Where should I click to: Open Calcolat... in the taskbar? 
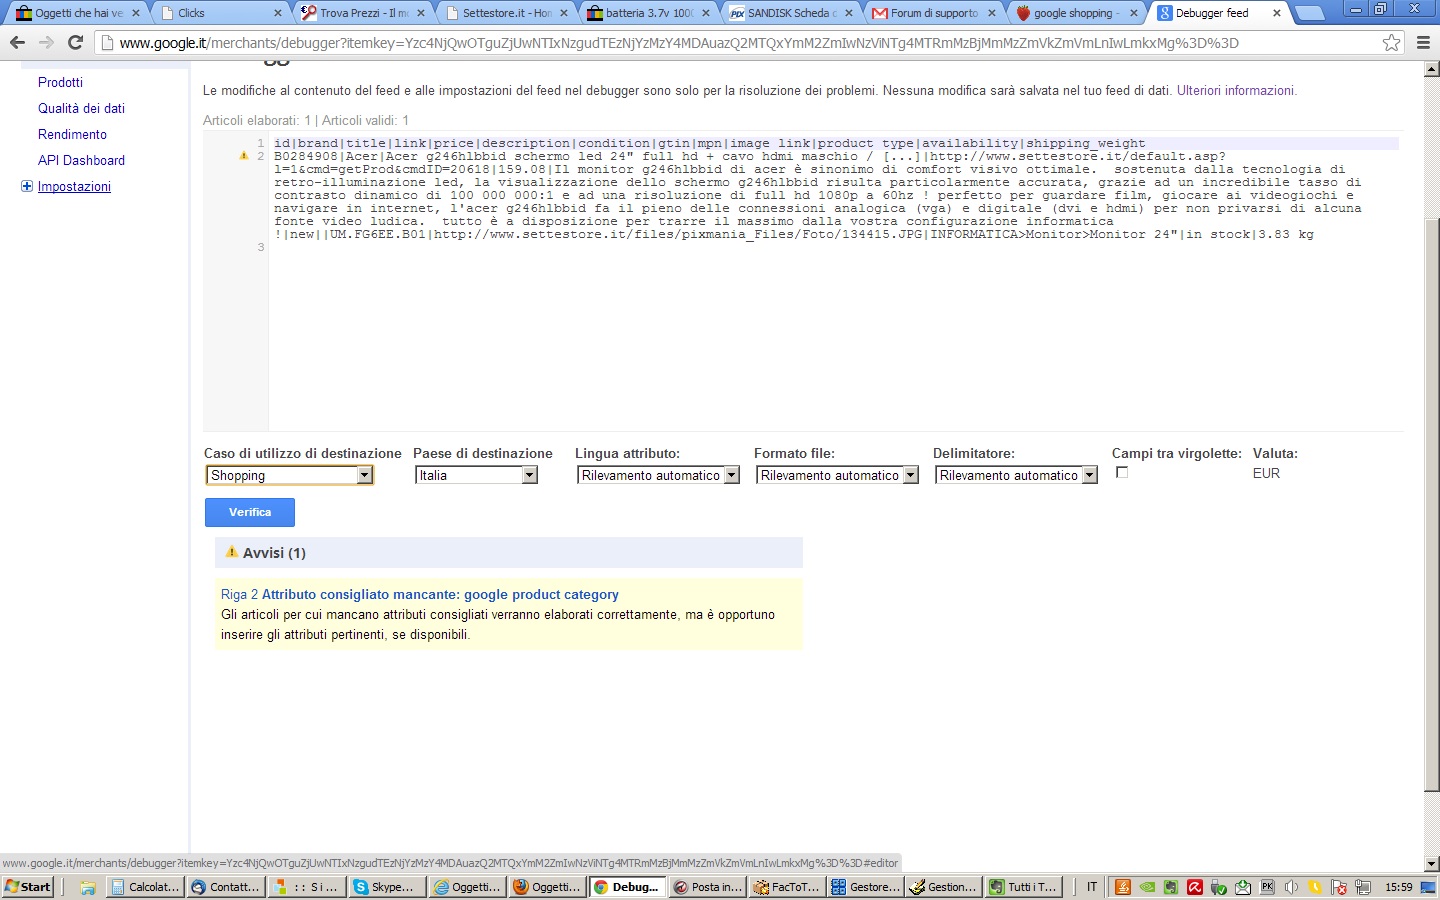coord(146,887)
